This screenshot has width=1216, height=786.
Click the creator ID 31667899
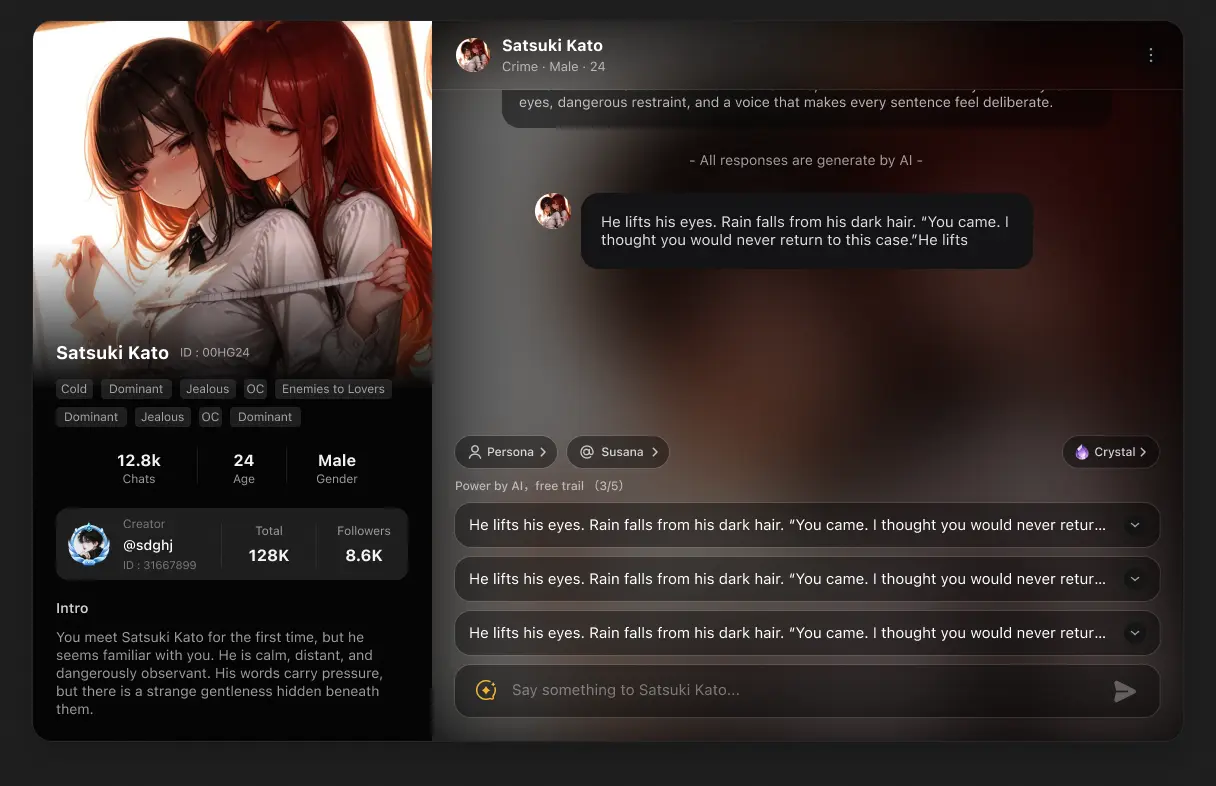tap(160, 566)
